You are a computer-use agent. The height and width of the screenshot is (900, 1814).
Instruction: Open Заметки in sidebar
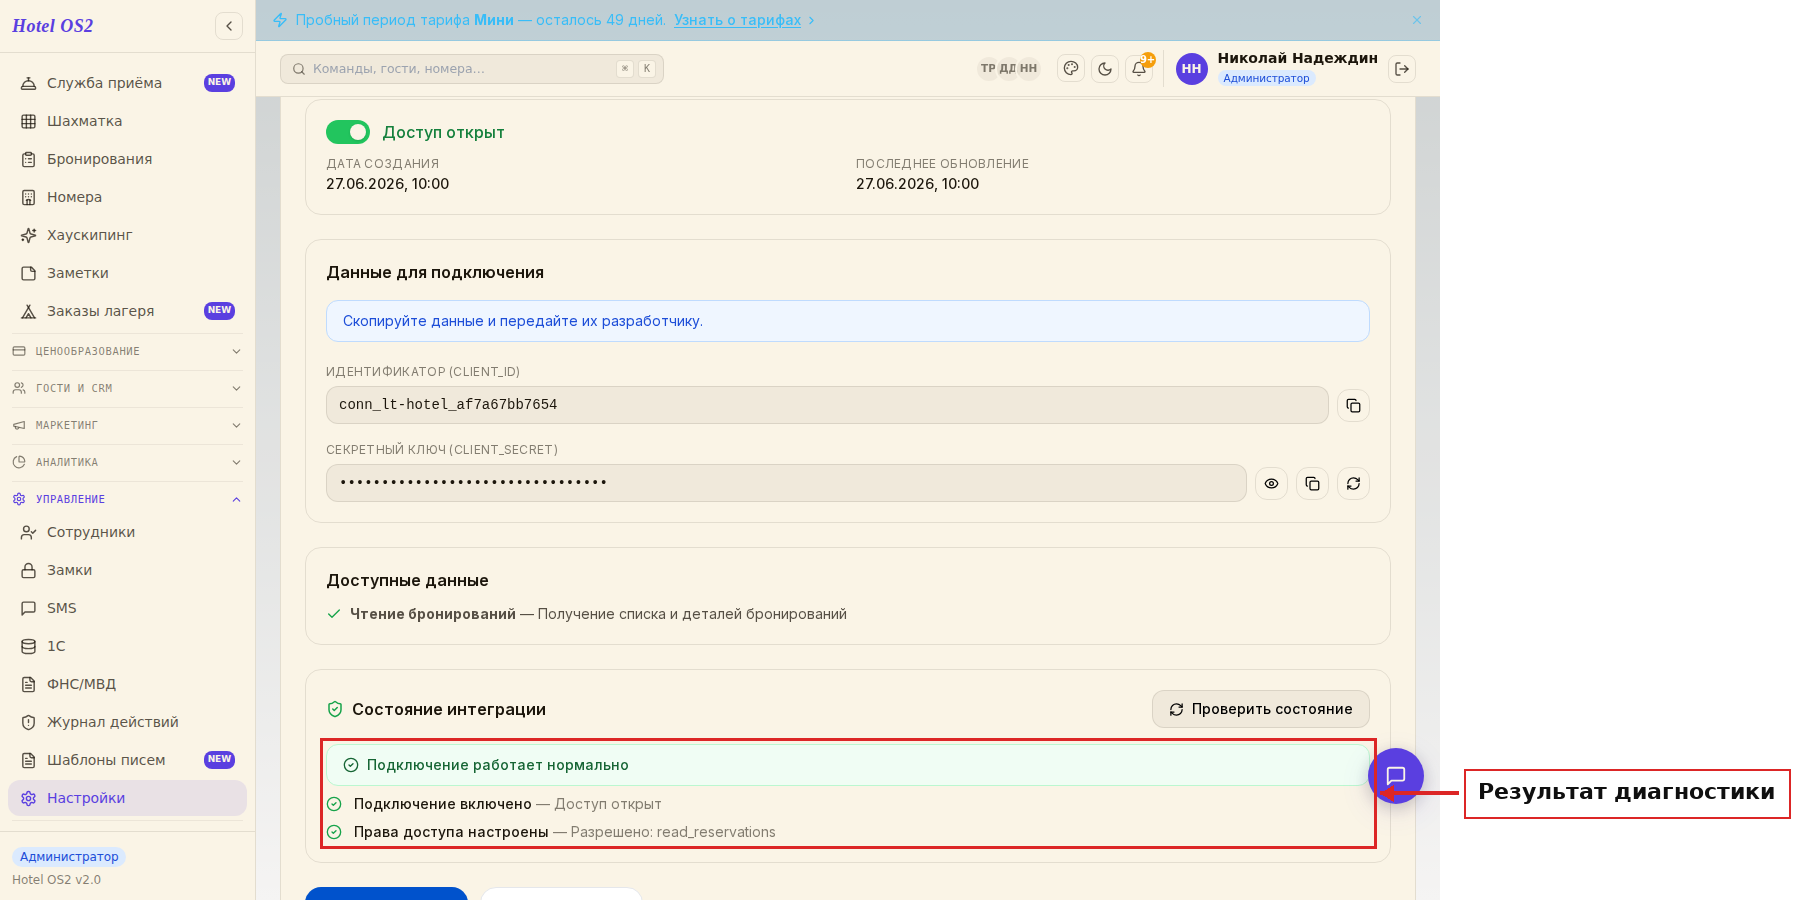pos(127,273)
